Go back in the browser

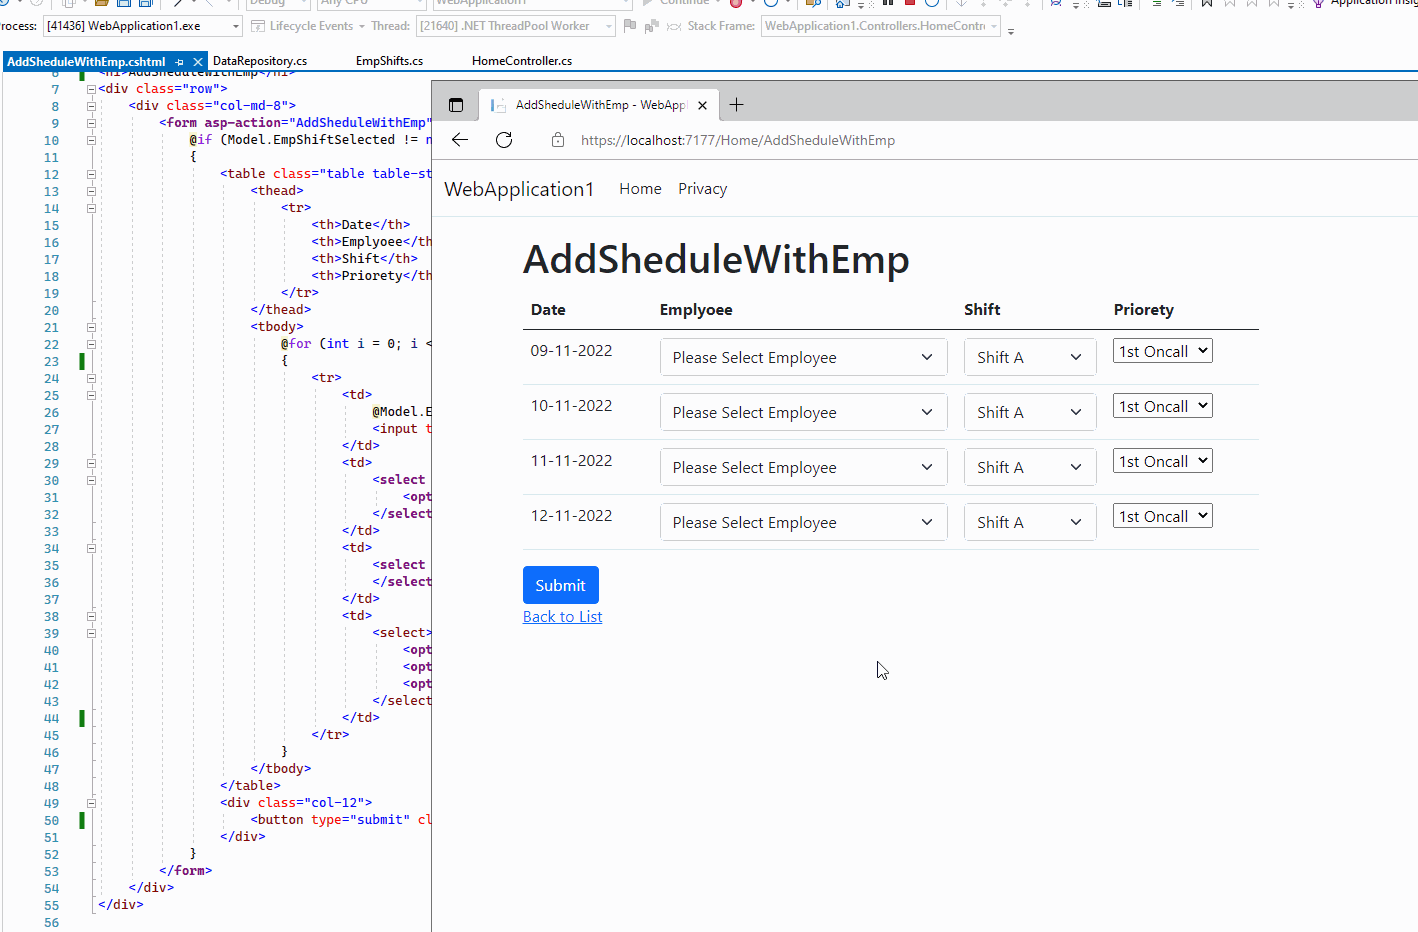click(460, 140)
